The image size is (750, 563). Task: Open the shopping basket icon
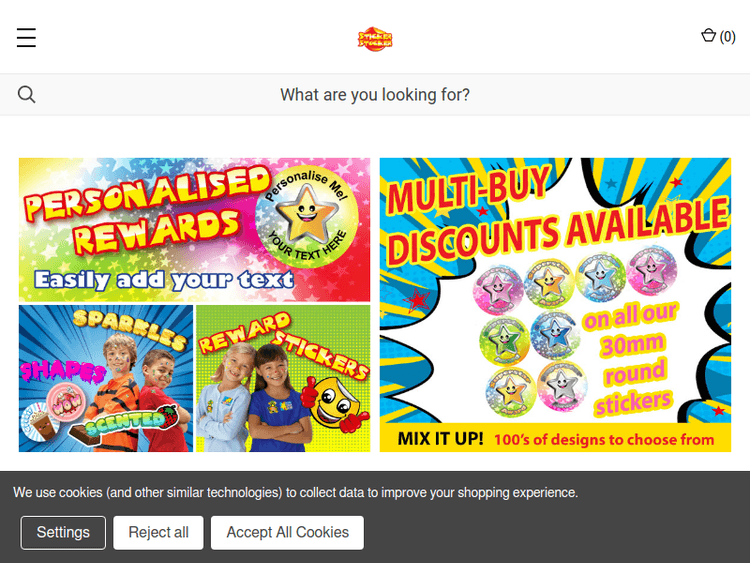708,36
